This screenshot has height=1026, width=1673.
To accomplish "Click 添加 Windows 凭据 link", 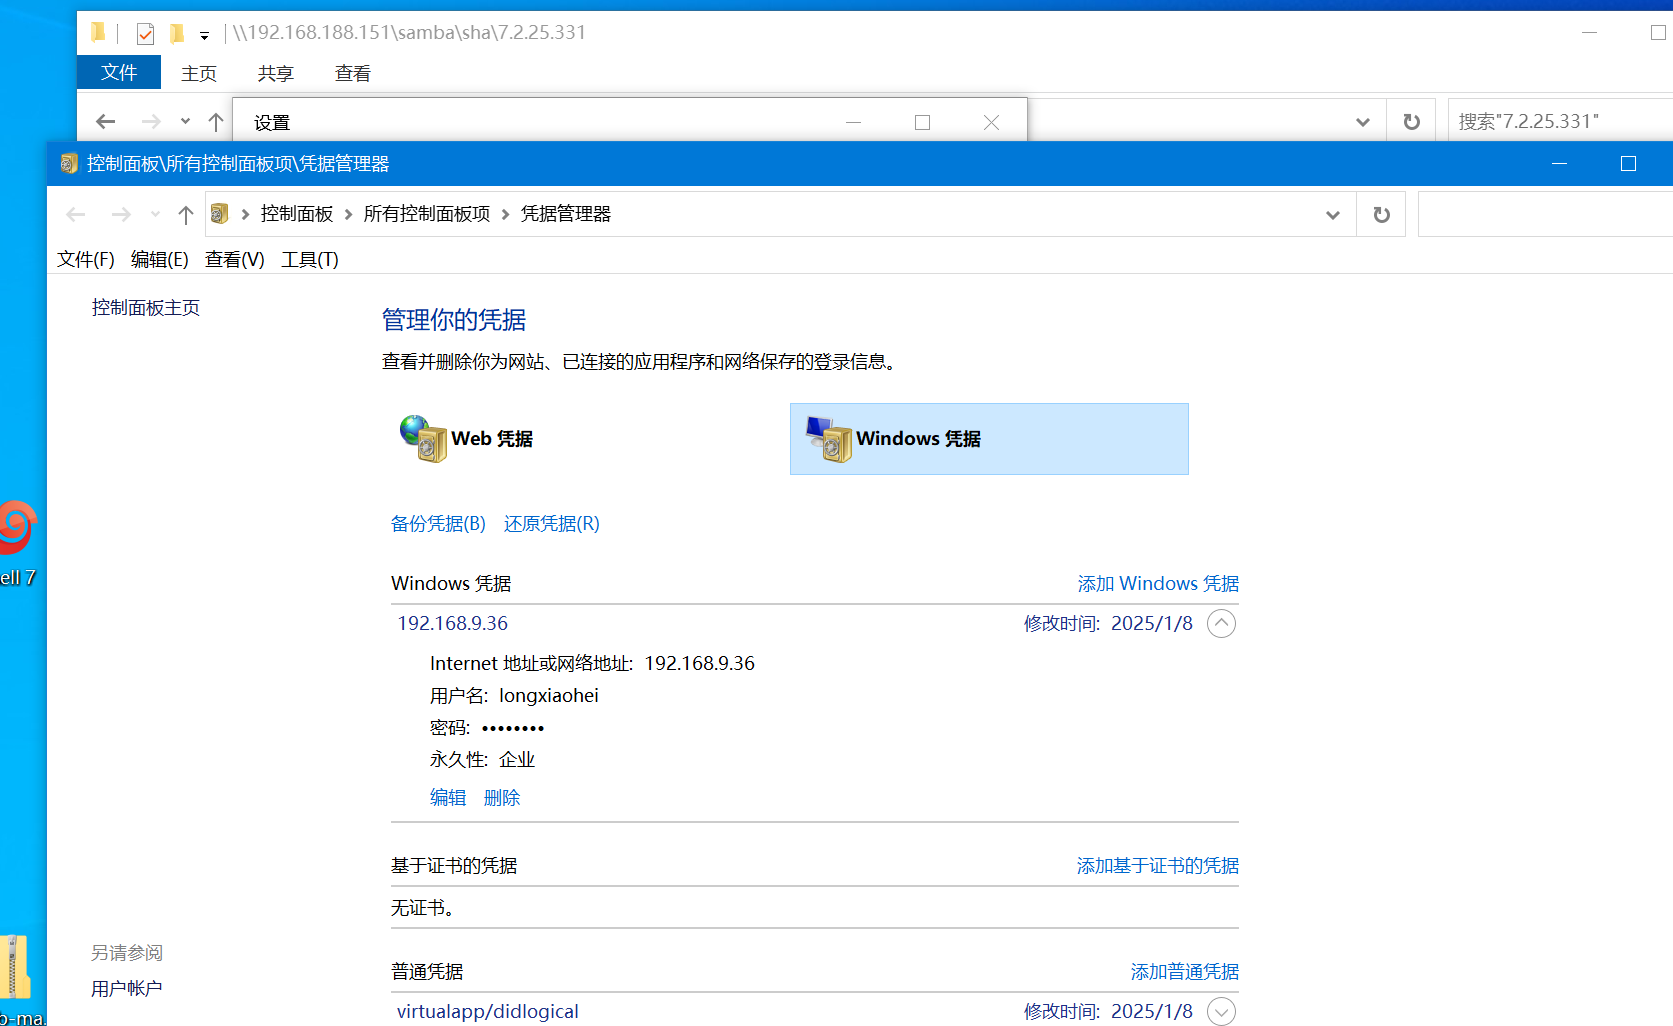I will click(1158, 584).
